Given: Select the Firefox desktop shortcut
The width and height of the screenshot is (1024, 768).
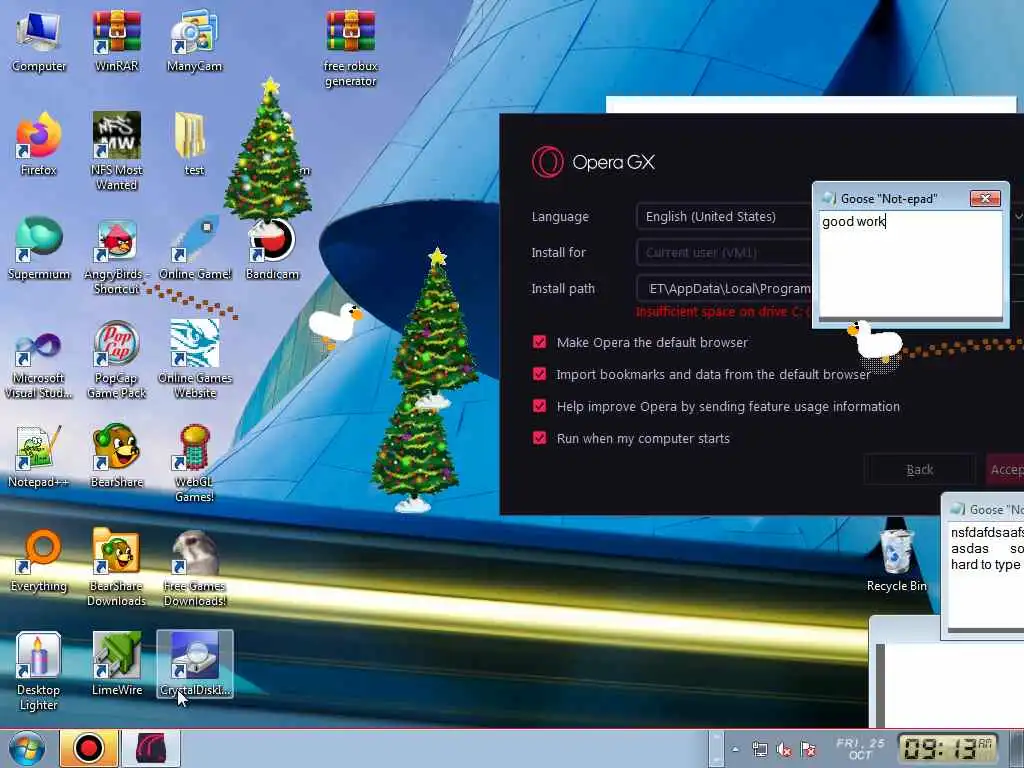Looking at the screenshot, I should [39, 145].
